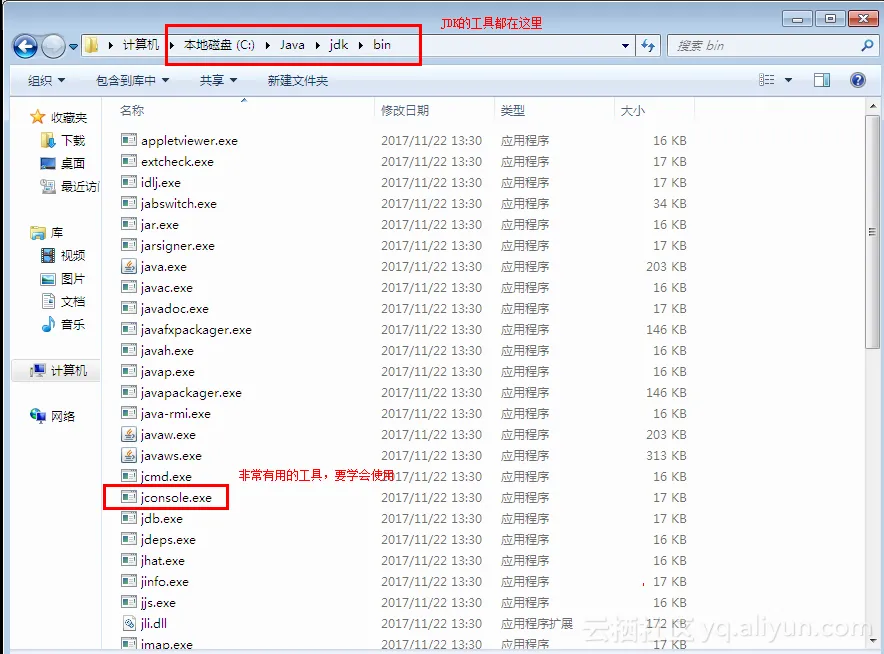Screen dimensions: 884x654
Task: Sort by the 修改日期 column header
Action: click(405, 111)
